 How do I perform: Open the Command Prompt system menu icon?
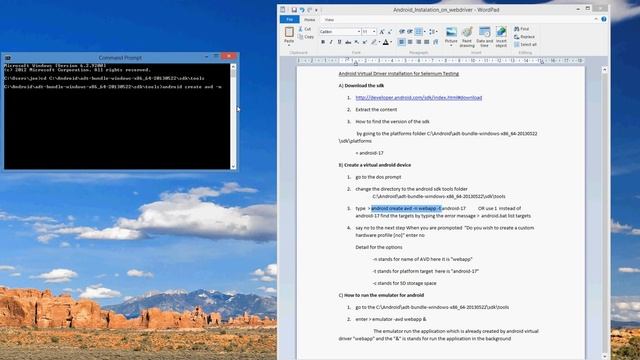click(7, 58)
